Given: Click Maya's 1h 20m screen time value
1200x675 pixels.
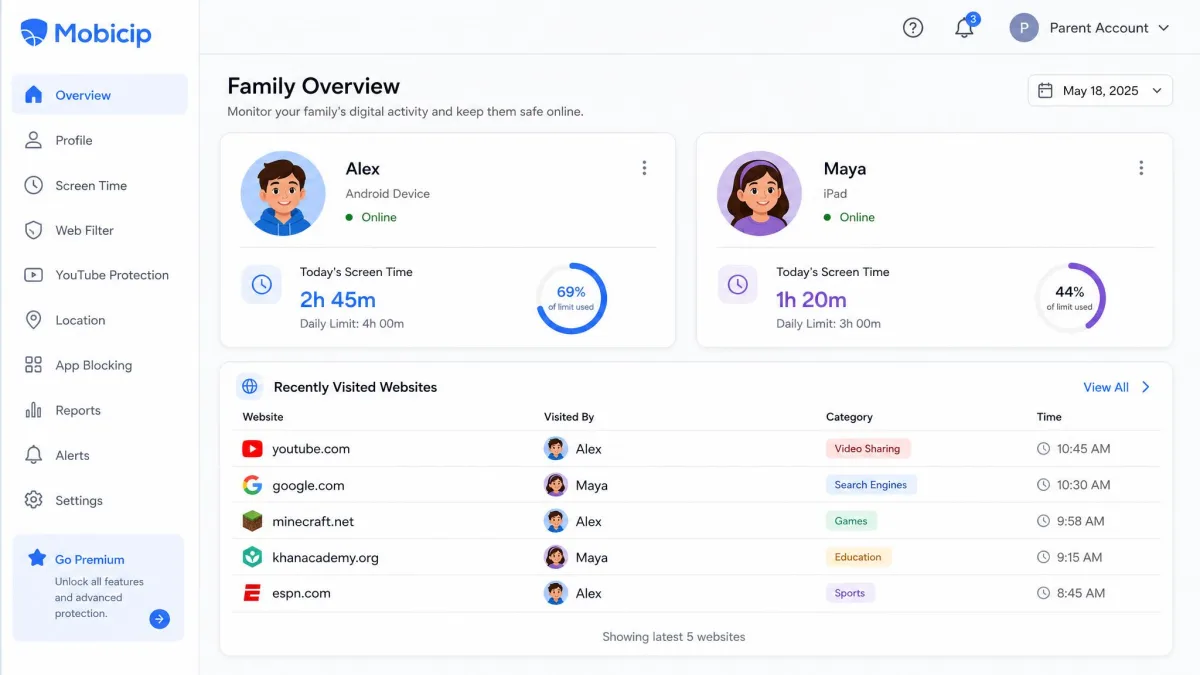Looking at the screenshot, I should [x=811, y=299].
